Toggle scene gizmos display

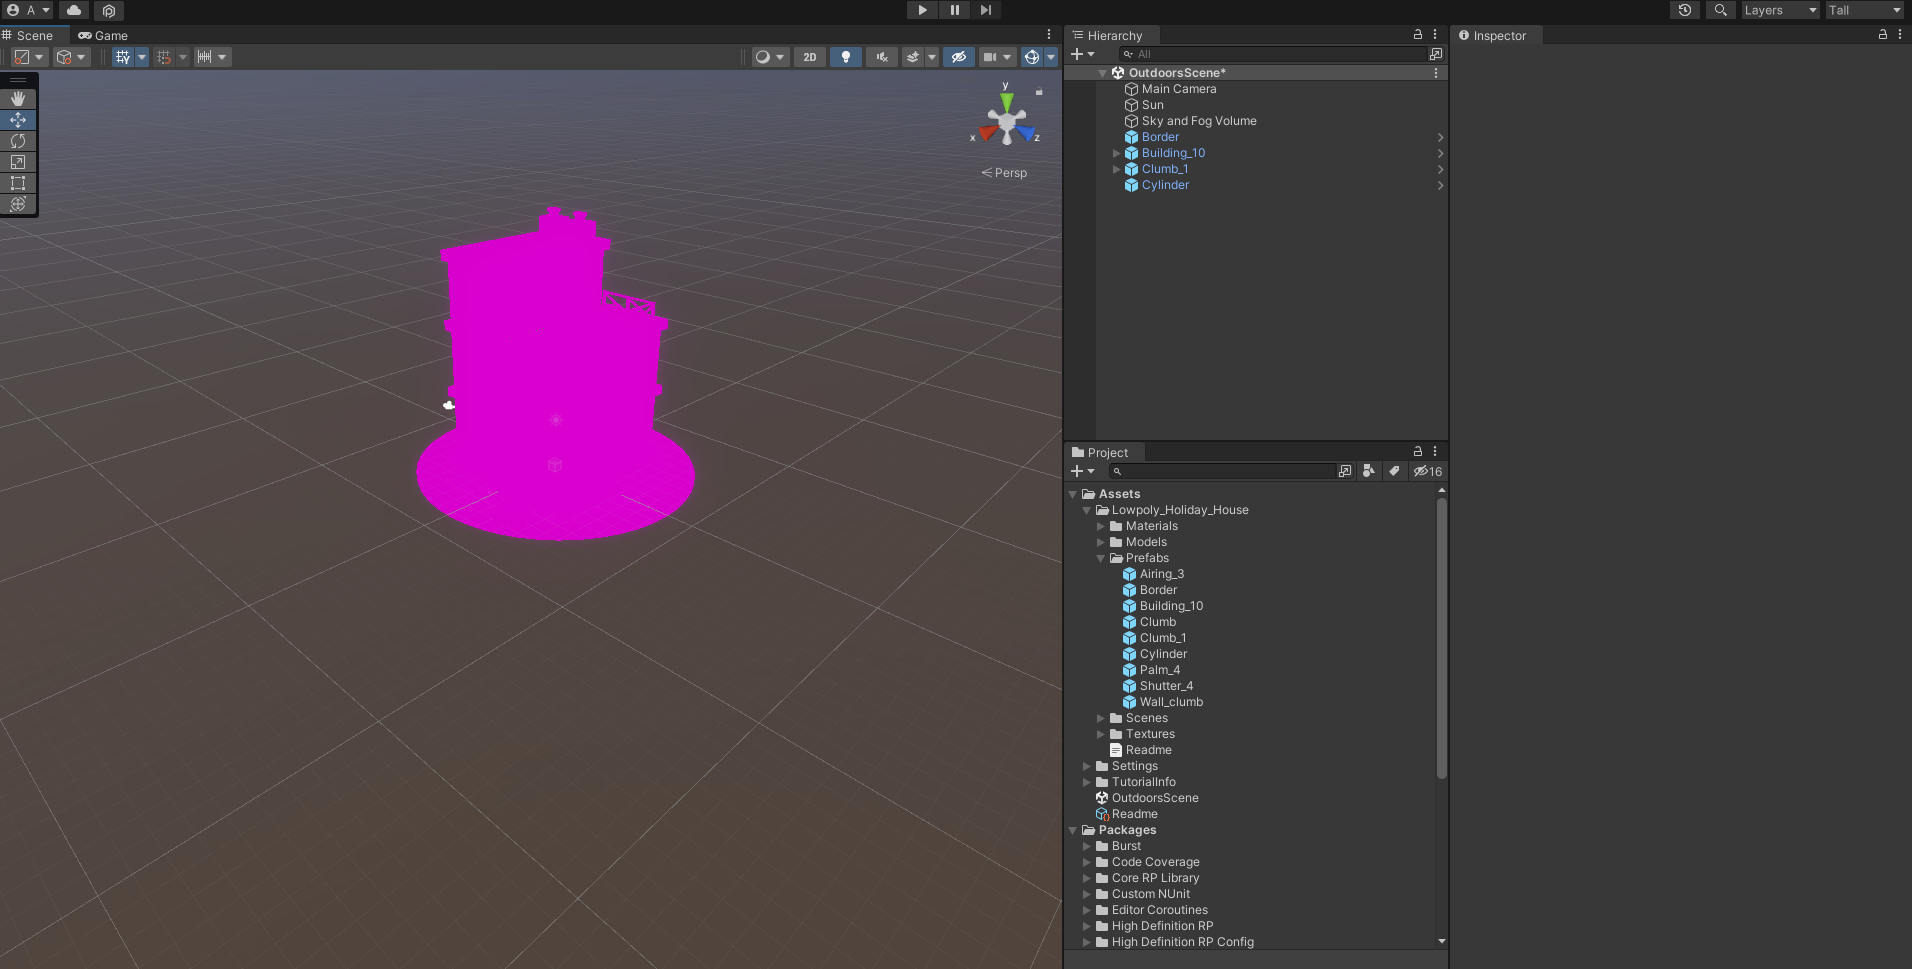pyautogui.click(x=1032, y=57)
